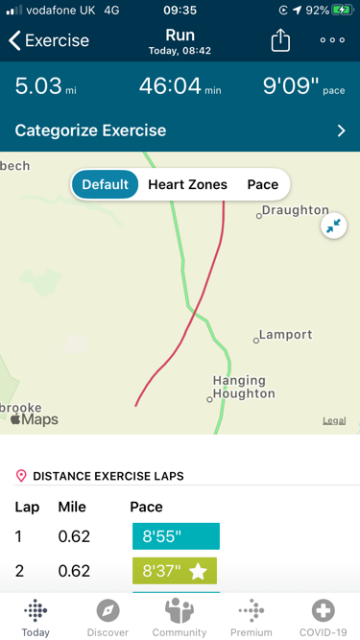Select lap 1 pace bar 8'55"

pyautogui.click(x=176, y=536)
